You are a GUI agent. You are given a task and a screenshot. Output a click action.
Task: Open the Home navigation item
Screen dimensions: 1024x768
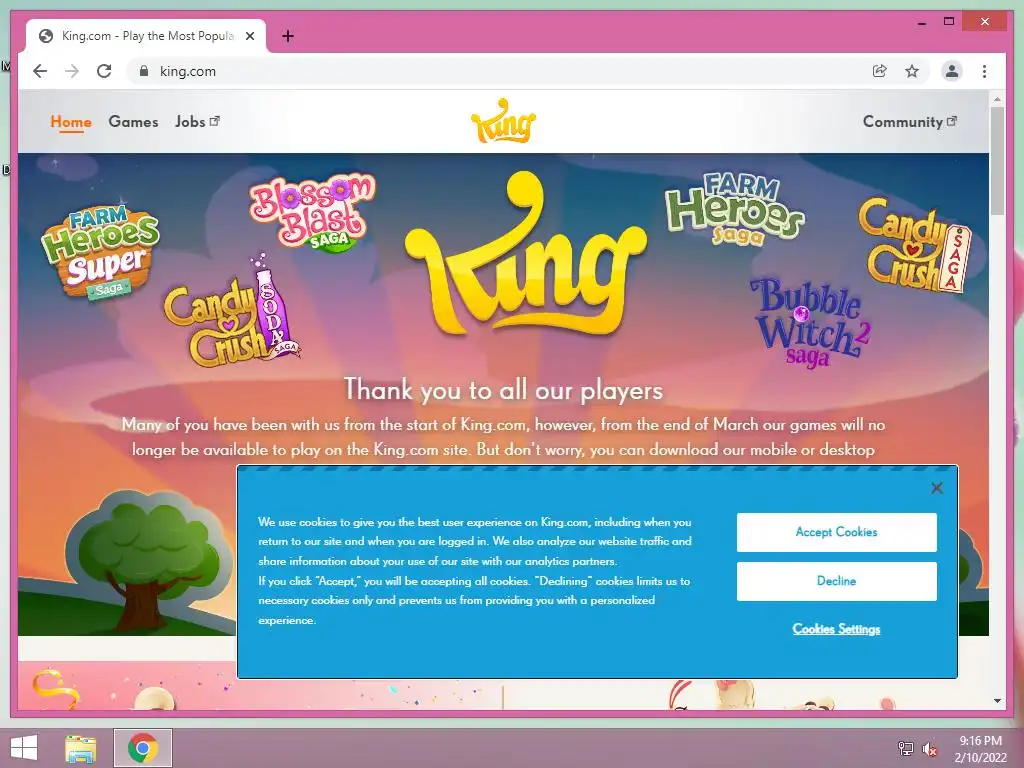click(71, 122)
